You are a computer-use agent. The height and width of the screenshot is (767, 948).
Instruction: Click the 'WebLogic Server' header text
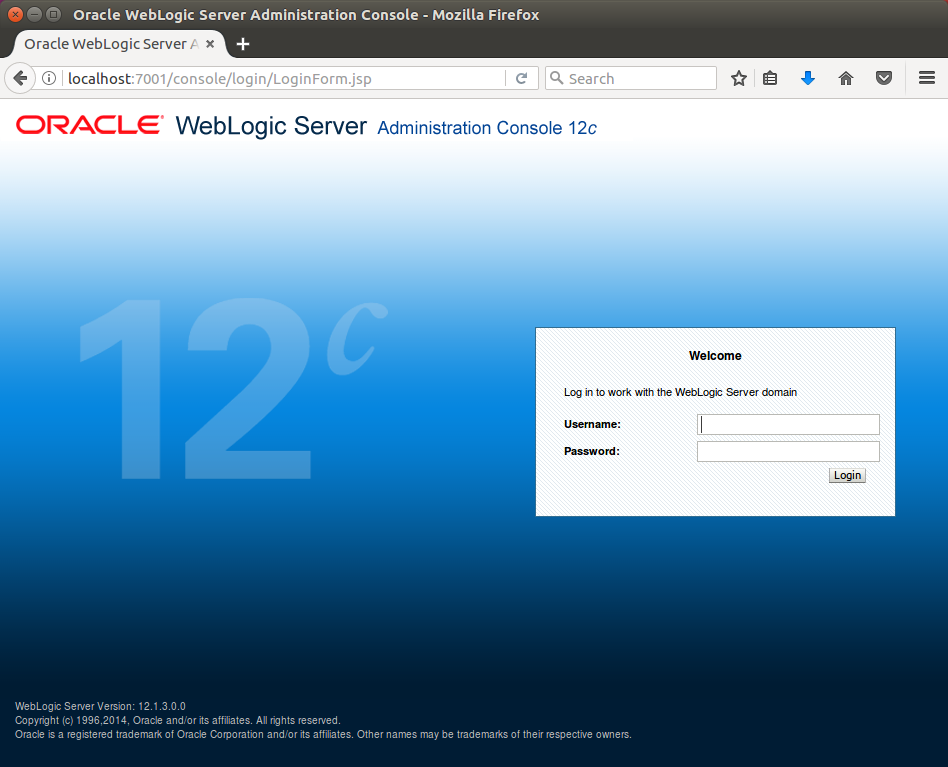click(x=271, y=126)
